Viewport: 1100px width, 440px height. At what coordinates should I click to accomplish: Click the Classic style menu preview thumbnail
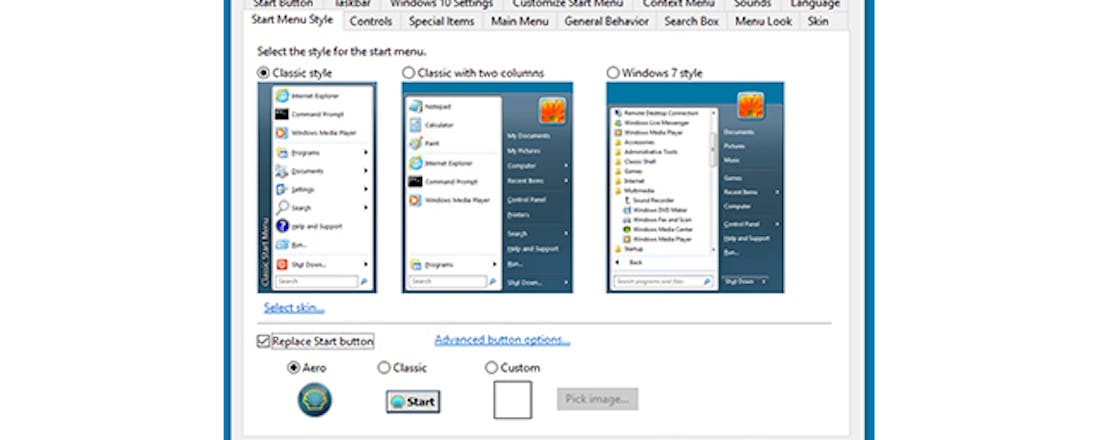pos(317,187)
